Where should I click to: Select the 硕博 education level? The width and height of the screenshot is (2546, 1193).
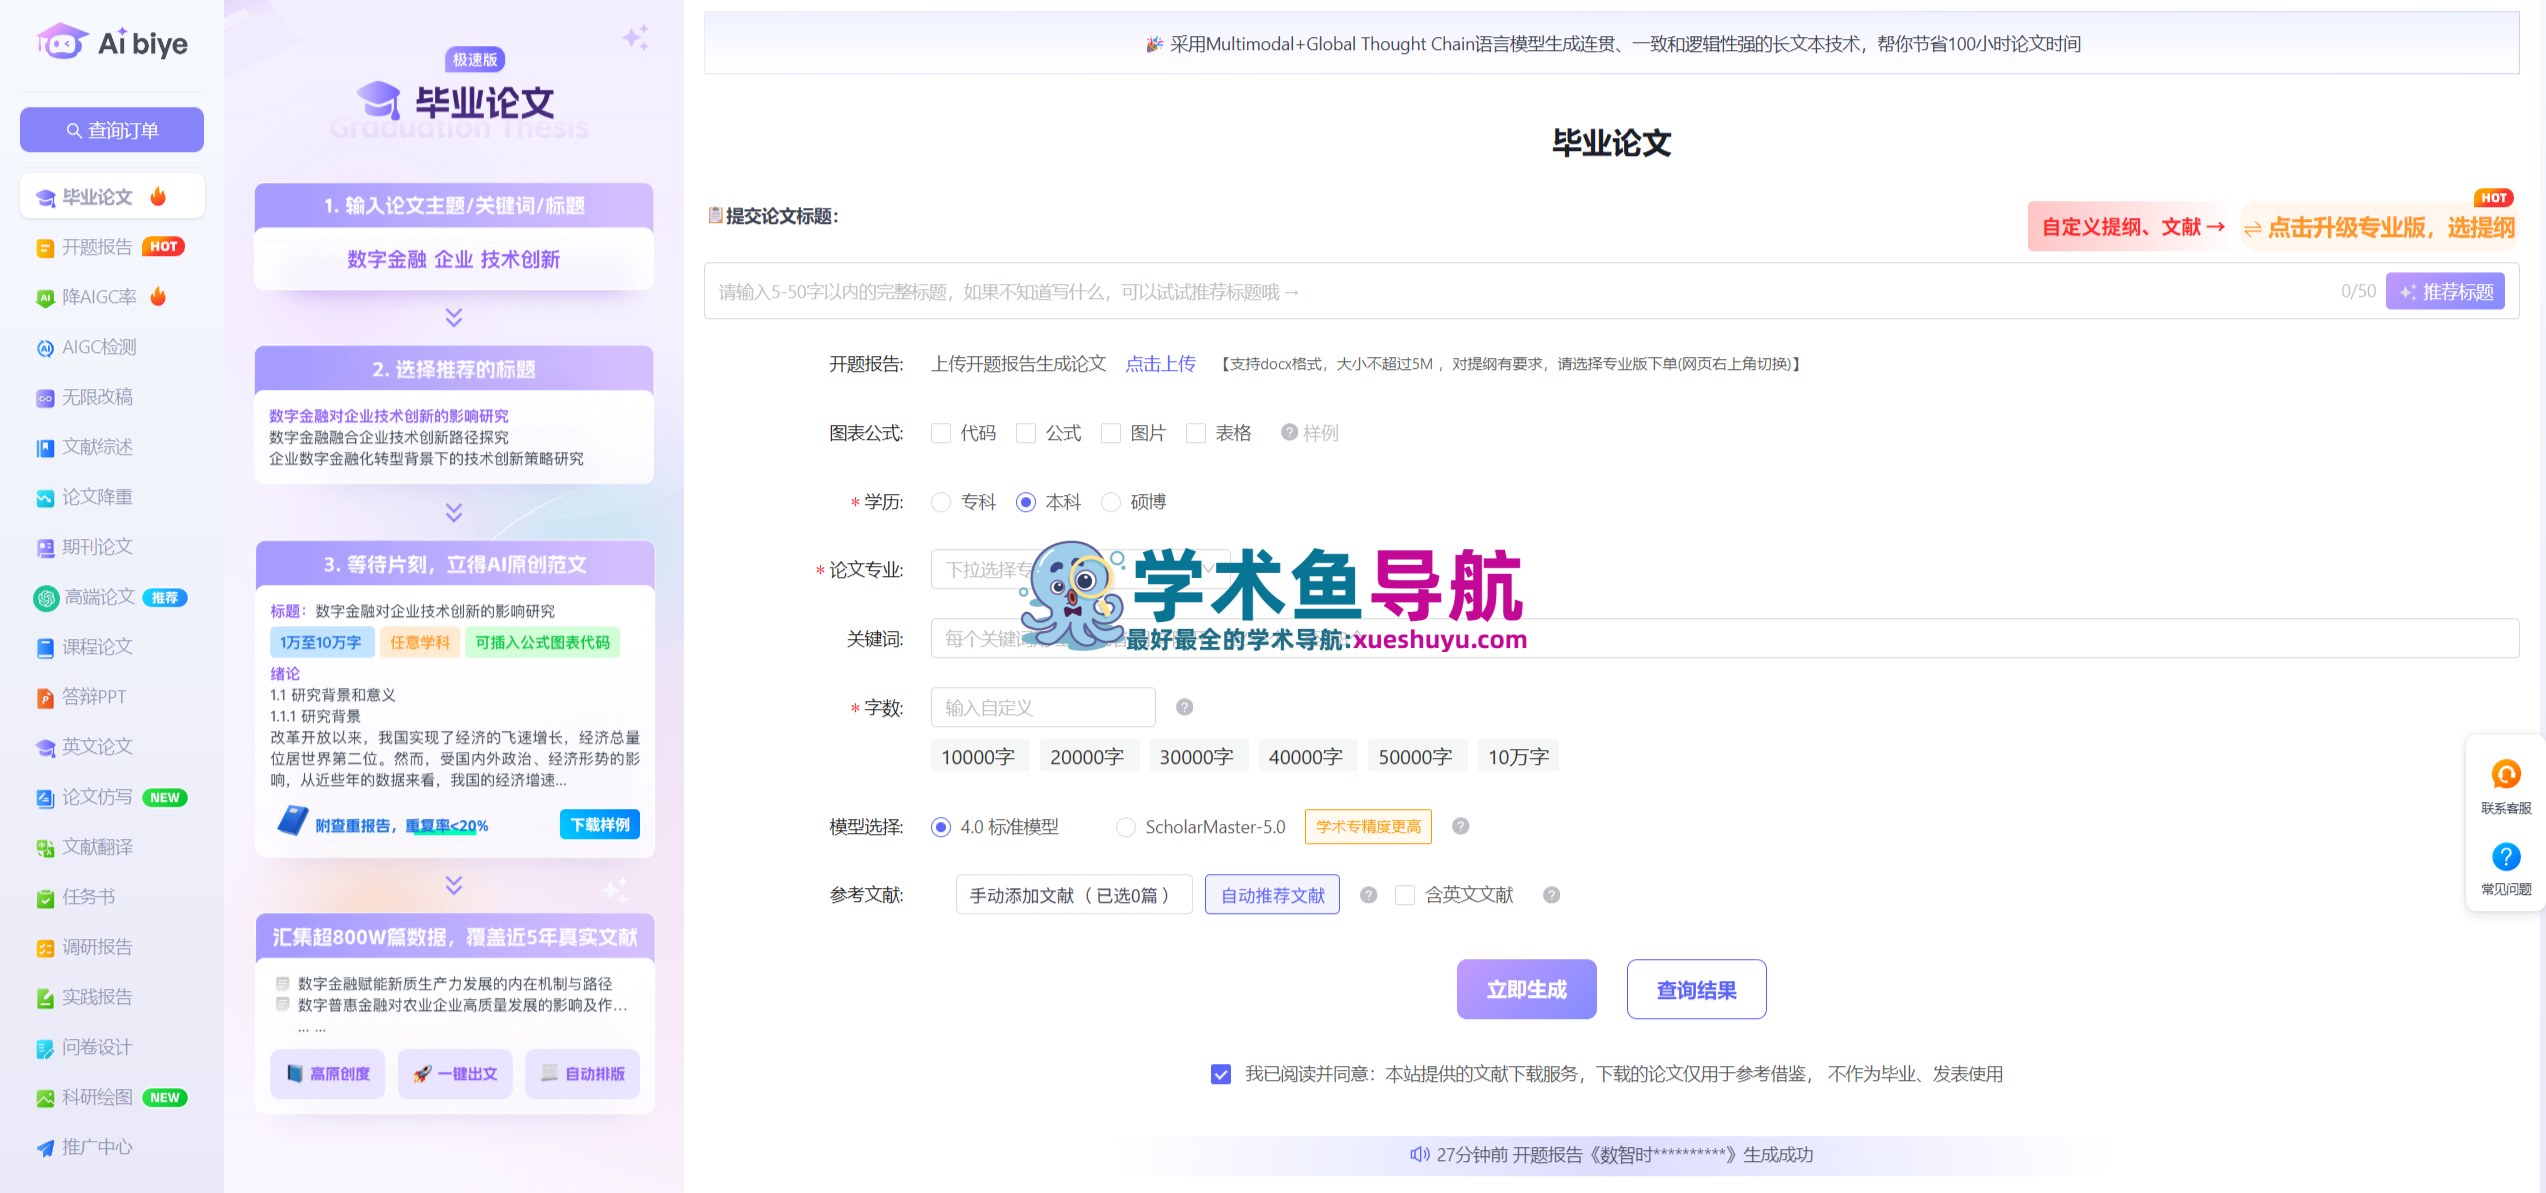point(1111,502)
